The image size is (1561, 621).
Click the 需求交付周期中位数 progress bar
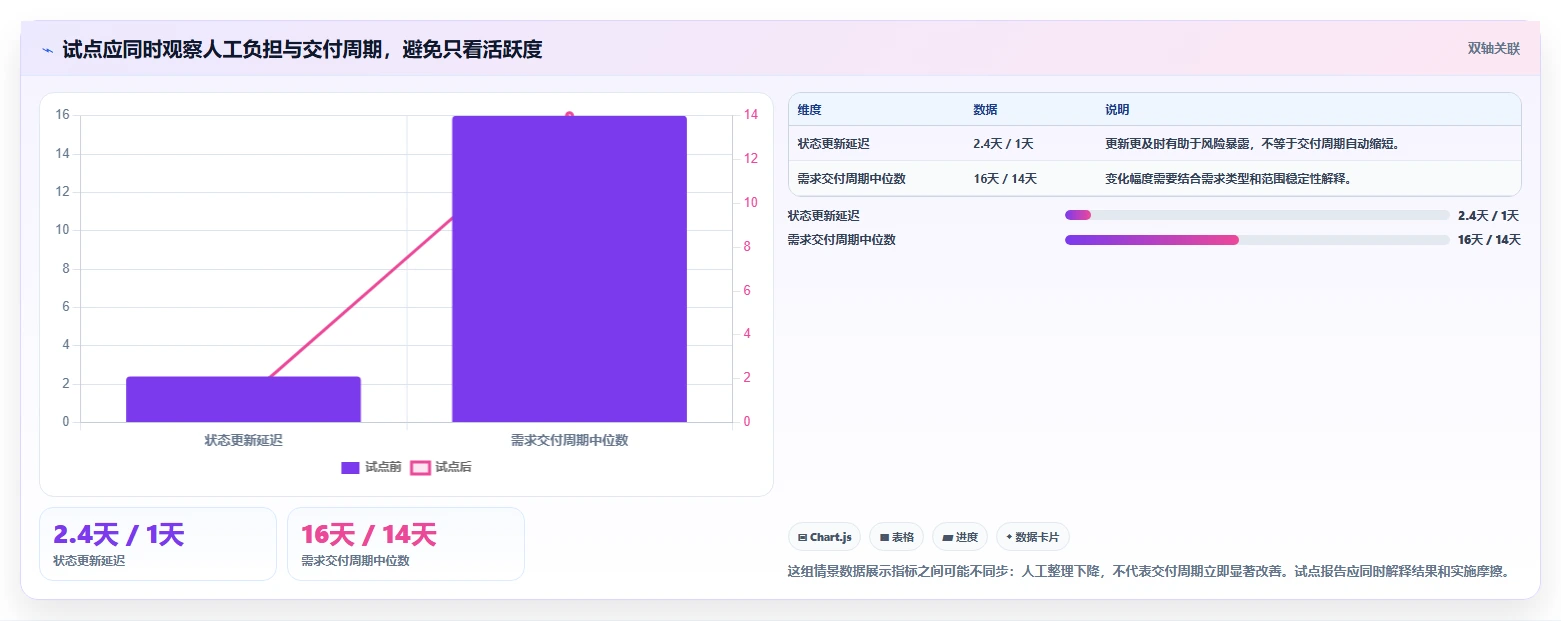click(x=1257, y=240)
